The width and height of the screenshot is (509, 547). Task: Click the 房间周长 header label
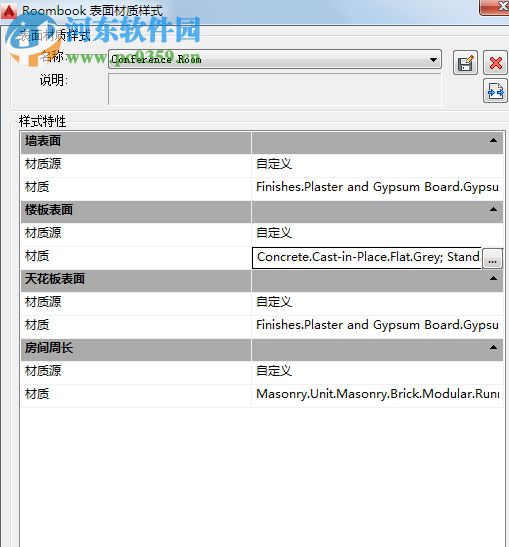pyautogui.click(x=49, y=348)
